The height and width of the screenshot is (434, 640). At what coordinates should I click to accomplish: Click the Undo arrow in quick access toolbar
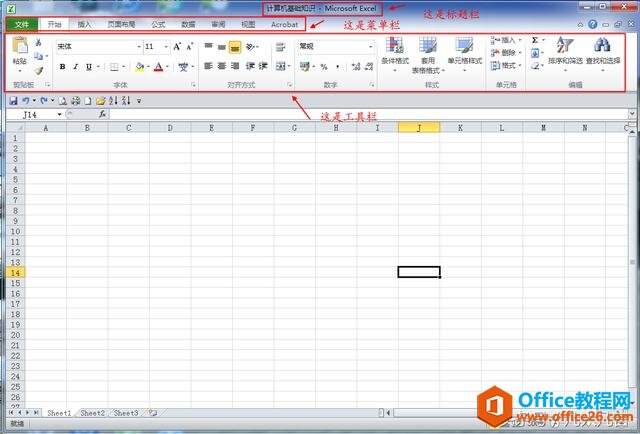[x=26, y=100]
